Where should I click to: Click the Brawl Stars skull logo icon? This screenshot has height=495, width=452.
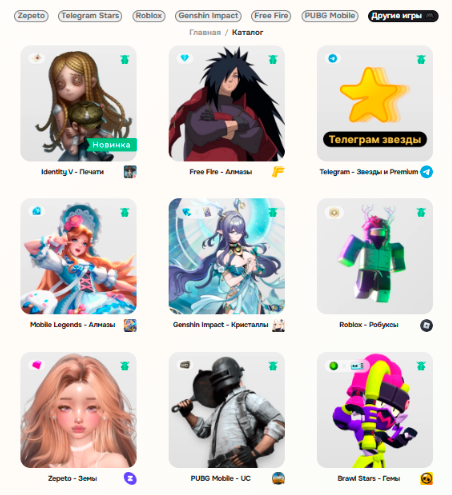click(x=426, y=478)
